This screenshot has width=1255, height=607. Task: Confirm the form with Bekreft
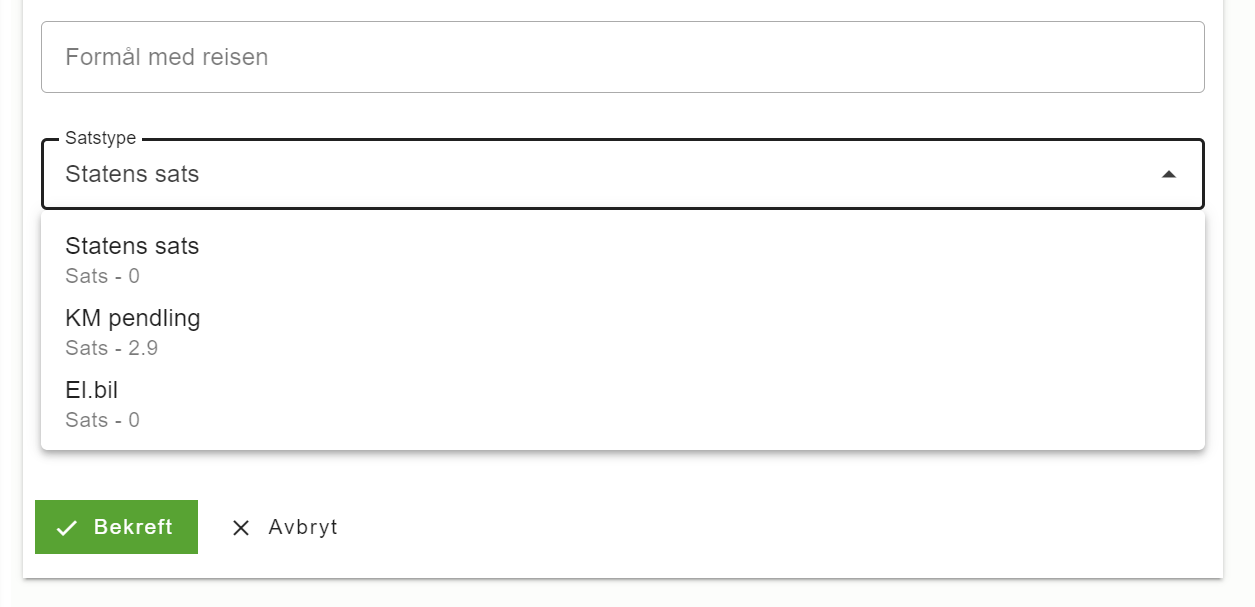coord(116,527)
